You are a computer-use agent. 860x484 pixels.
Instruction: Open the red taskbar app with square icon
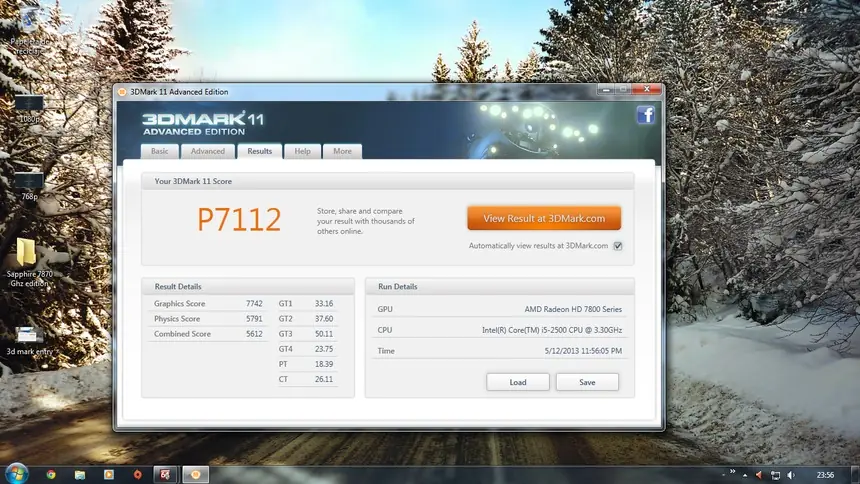pos(165,475)
